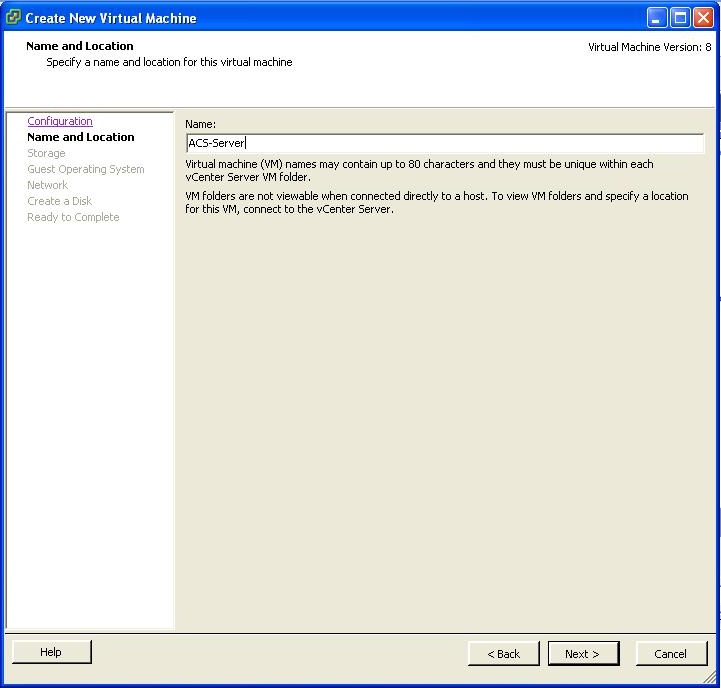Select the Guest Operating System step
This screenshot has width=721, height=688.
point(85,169)
